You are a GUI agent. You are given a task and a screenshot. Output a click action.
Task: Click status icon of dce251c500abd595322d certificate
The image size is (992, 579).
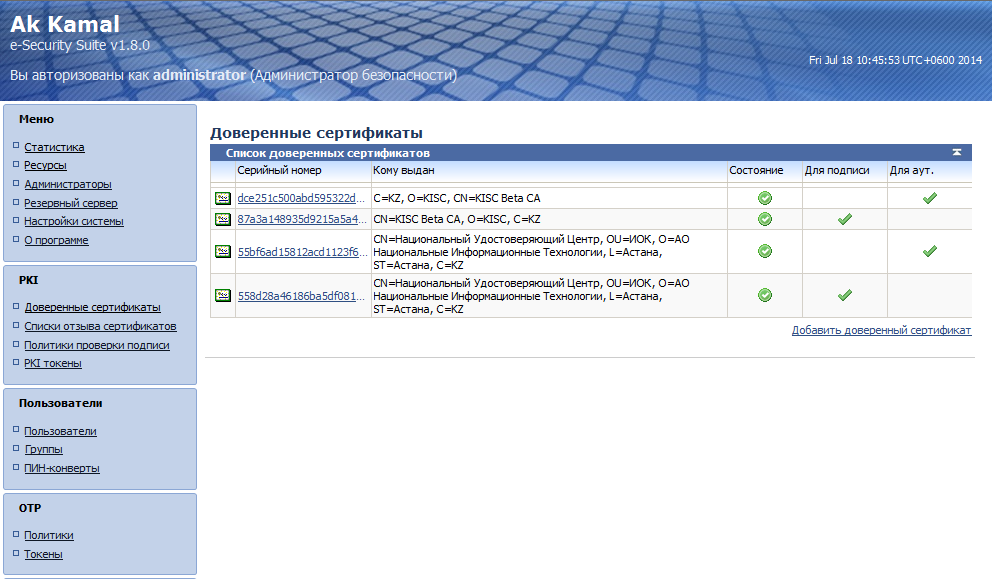tap(765, 198)
